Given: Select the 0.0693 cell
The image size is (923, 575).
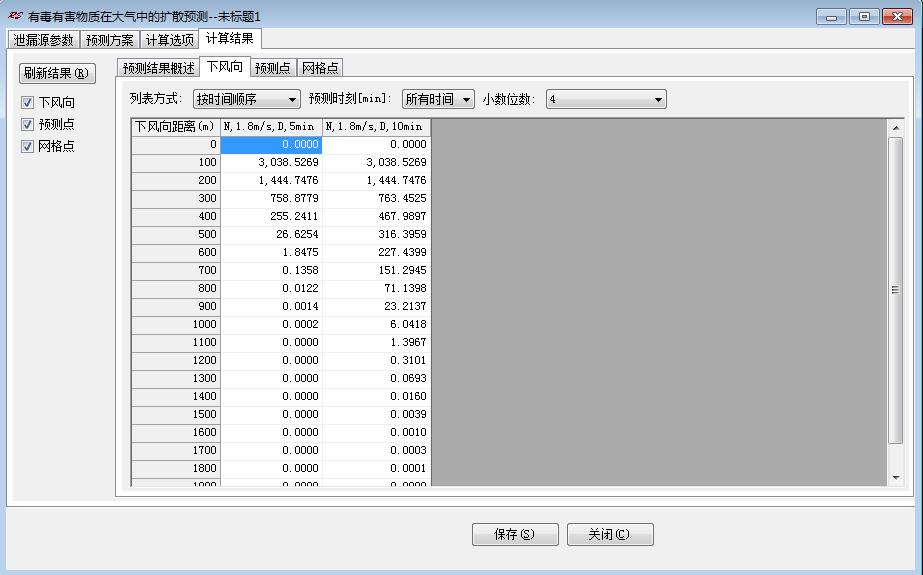Looking at the screenshot, I should click(377, 378).
